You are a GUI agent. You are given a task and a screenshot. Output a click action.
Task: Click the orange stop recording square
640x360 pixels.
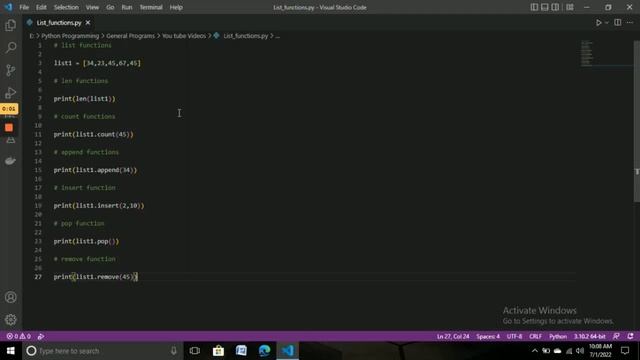click(9, 128)
